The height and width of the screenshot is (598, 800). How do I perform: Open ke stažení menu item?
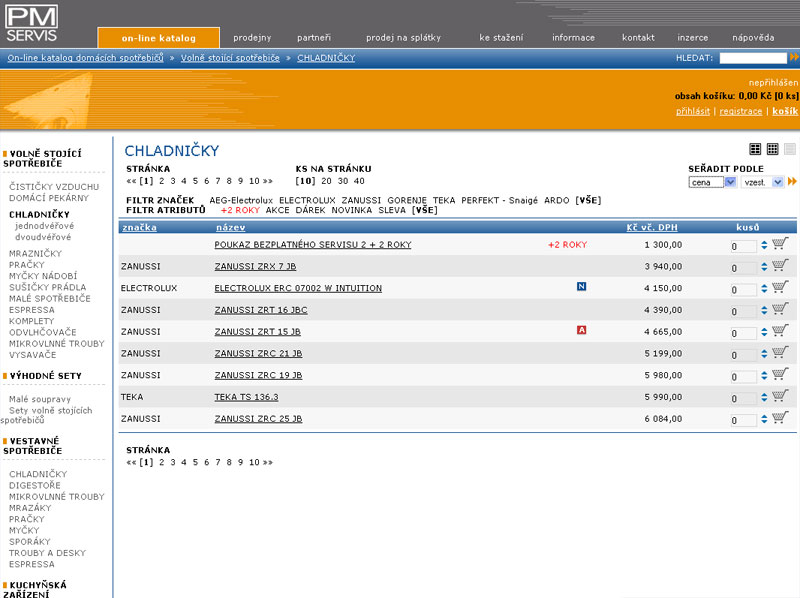pyautogui.click(x=501, y=38)
